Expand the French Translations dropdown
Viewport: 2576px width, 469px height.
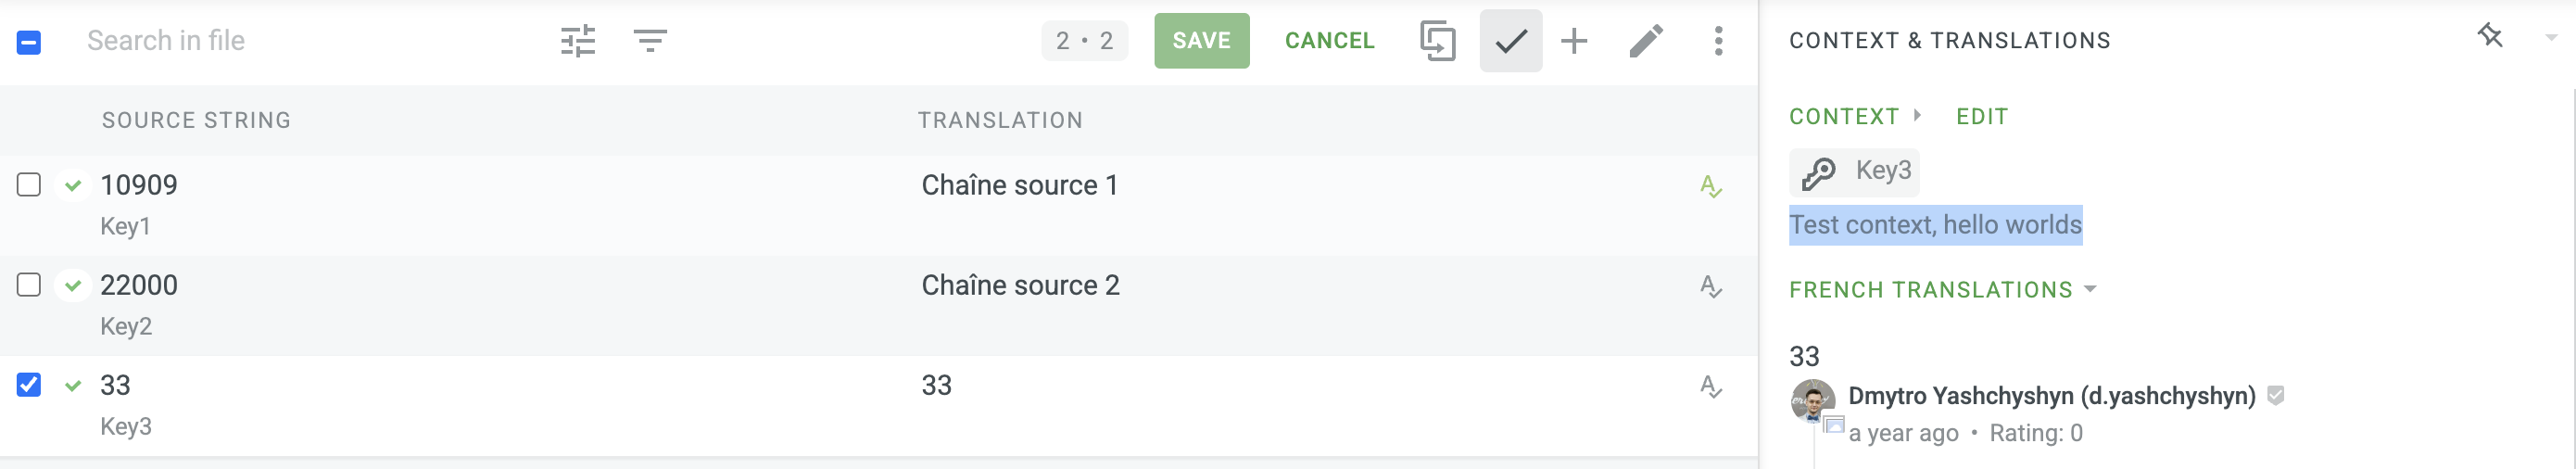[2089, 289]
